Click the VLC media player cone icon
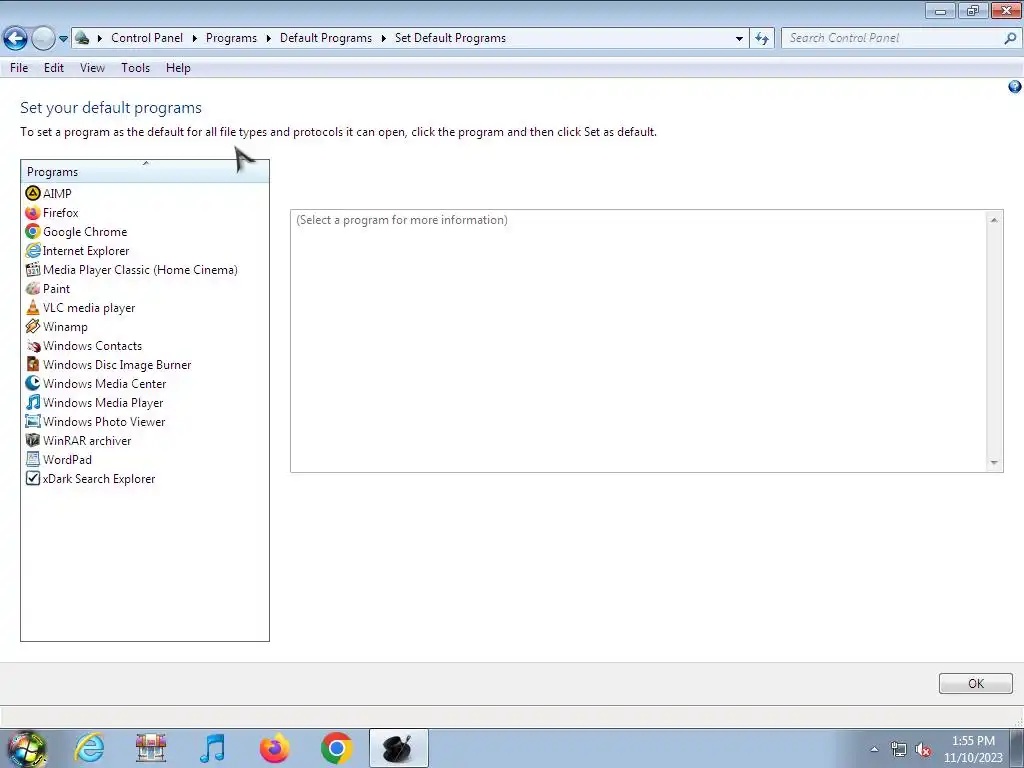This screenshot has height=768, width=1024. (33, 307)
